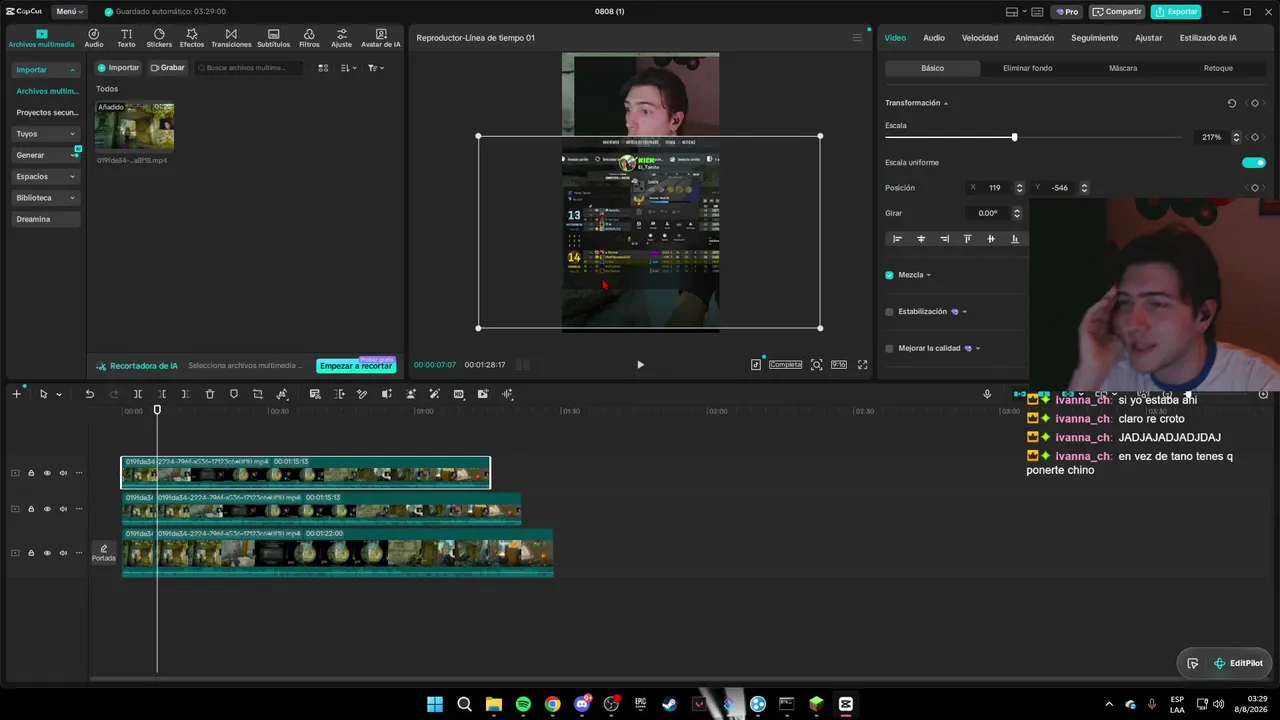Screen dimensions: 1280x720
Task: Lock the bottom video track
Action: tap(31, 553)
